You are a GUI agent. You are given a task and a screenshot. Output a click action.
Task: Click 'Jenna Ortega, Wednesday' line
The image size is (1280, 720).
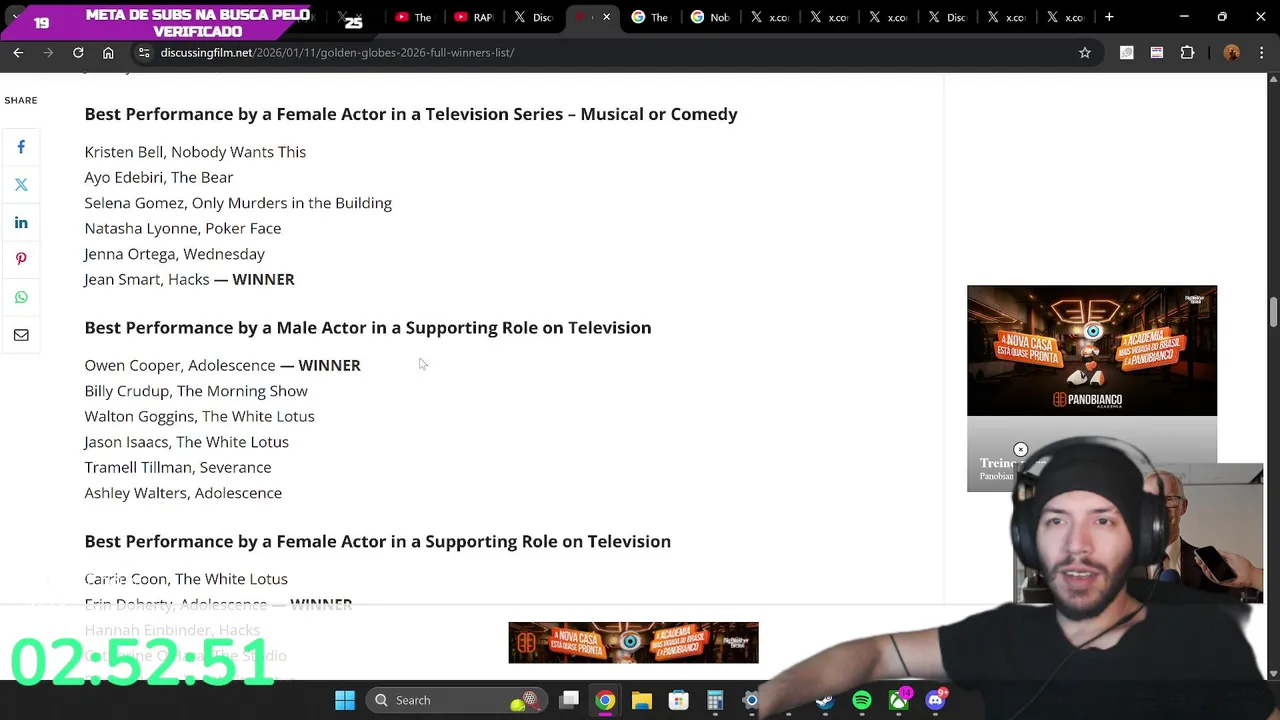coord(175,254)
